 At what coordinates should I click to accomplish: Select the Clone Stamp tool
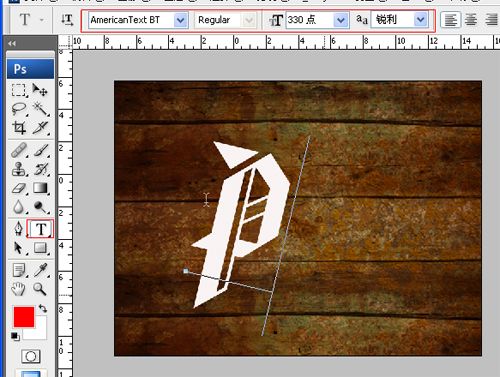pos(19,169)
